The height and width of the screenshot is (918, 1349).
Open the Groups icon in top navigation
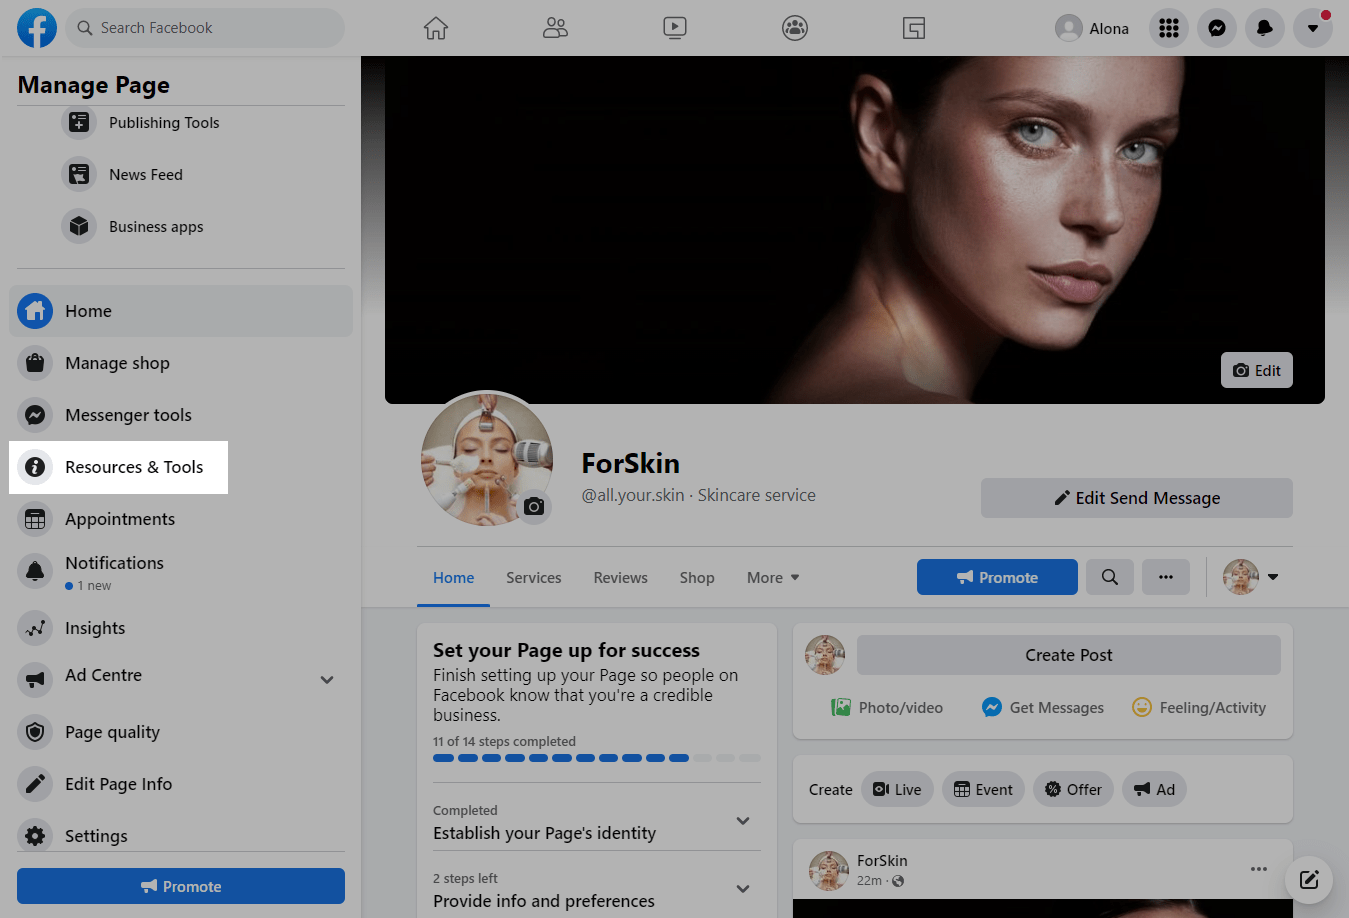coord(795,28)
